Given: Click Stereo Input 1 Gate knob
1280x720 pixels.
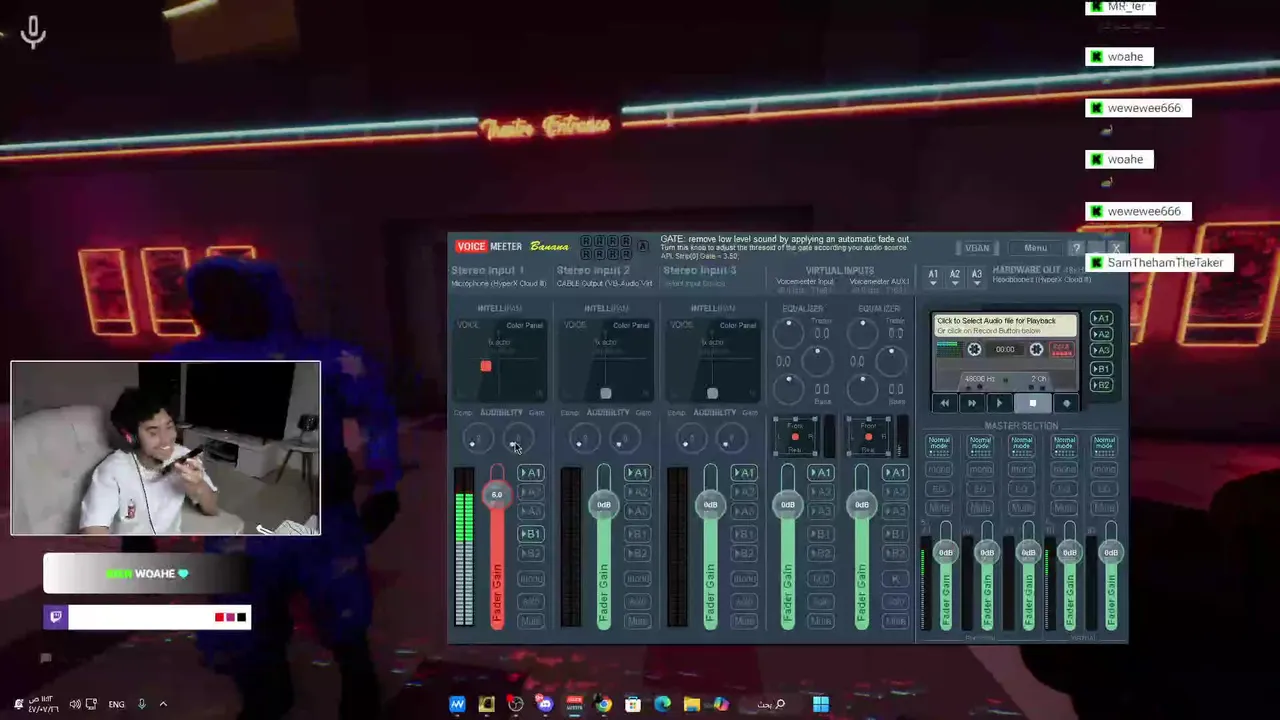Looking at the screenshot, I should coord(519,439).
